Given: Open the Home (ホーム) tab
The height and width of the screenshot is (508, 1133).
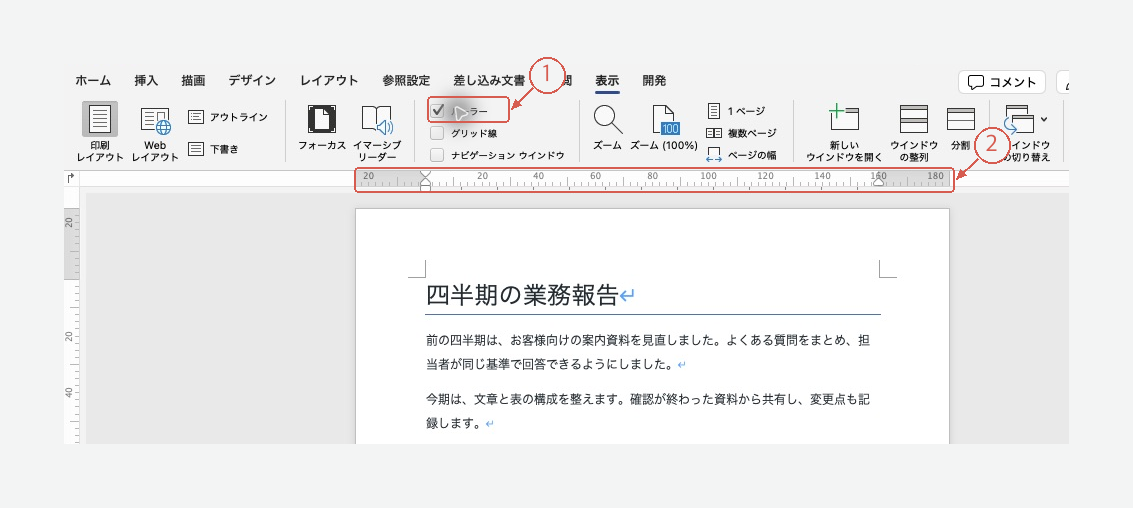Looking at the screenshot, I should coord(93,81).
